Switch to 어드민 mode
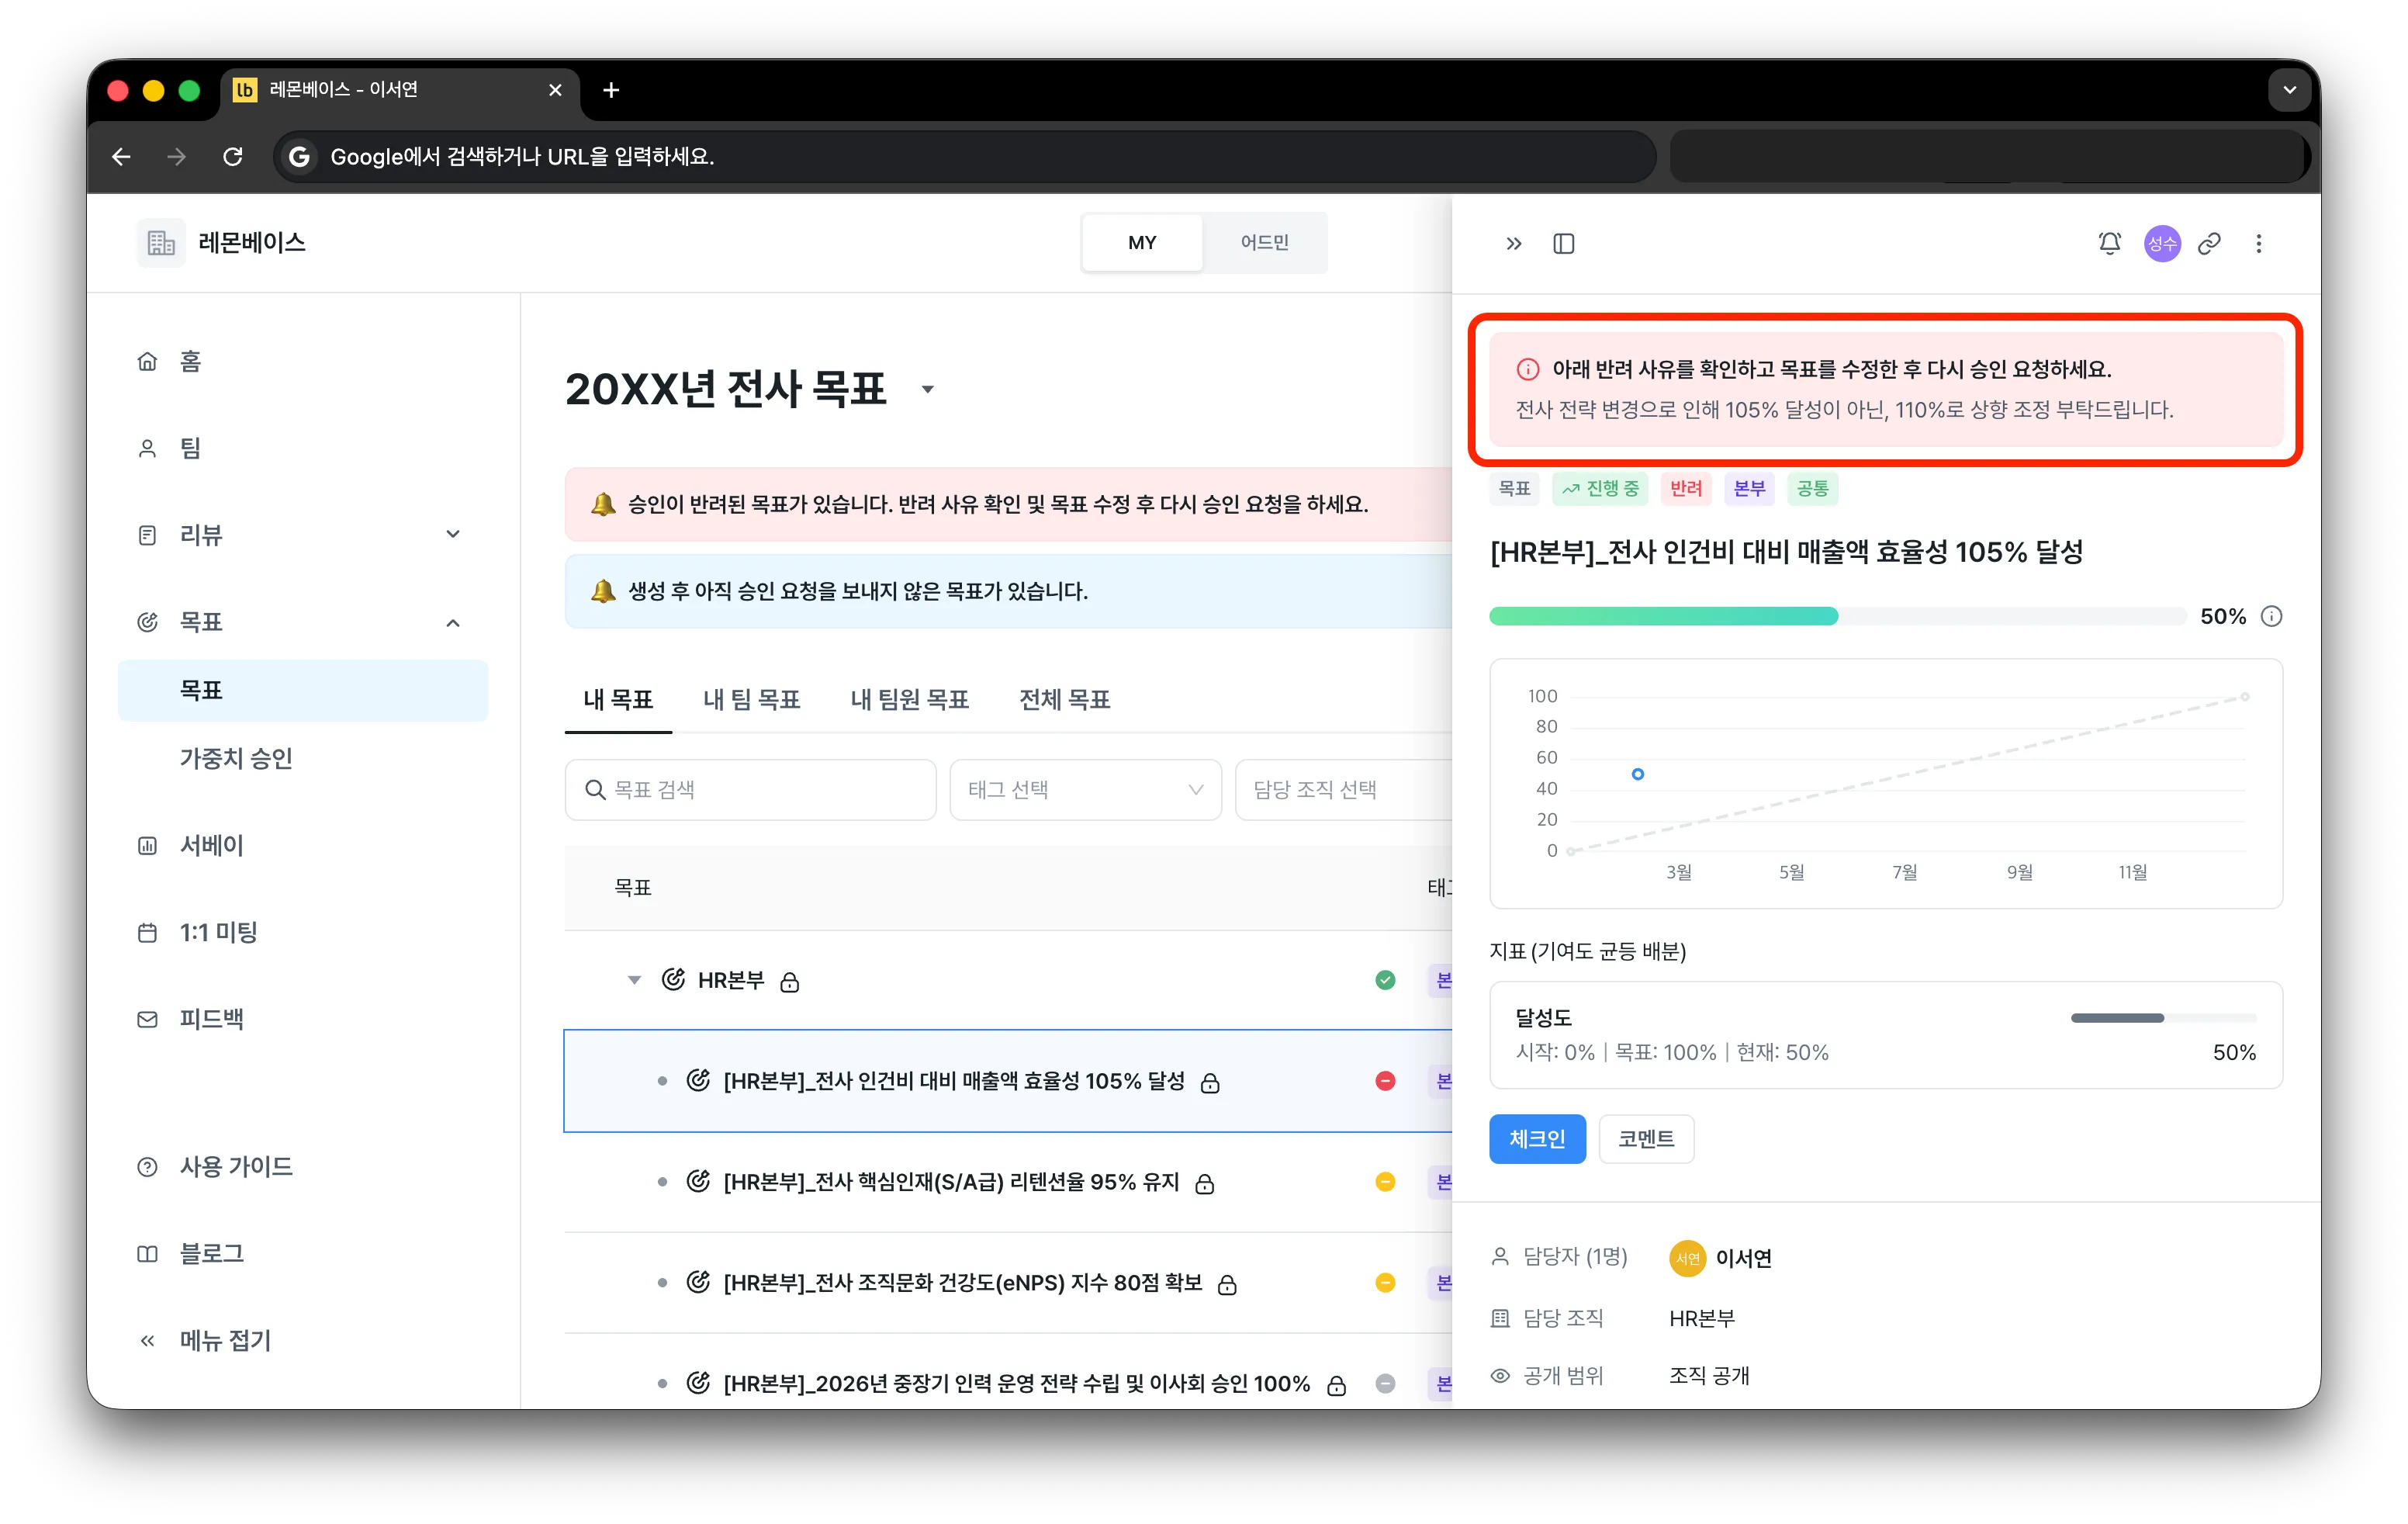The width and height of the screenshot is (2408, 1524). (1264, 242)
